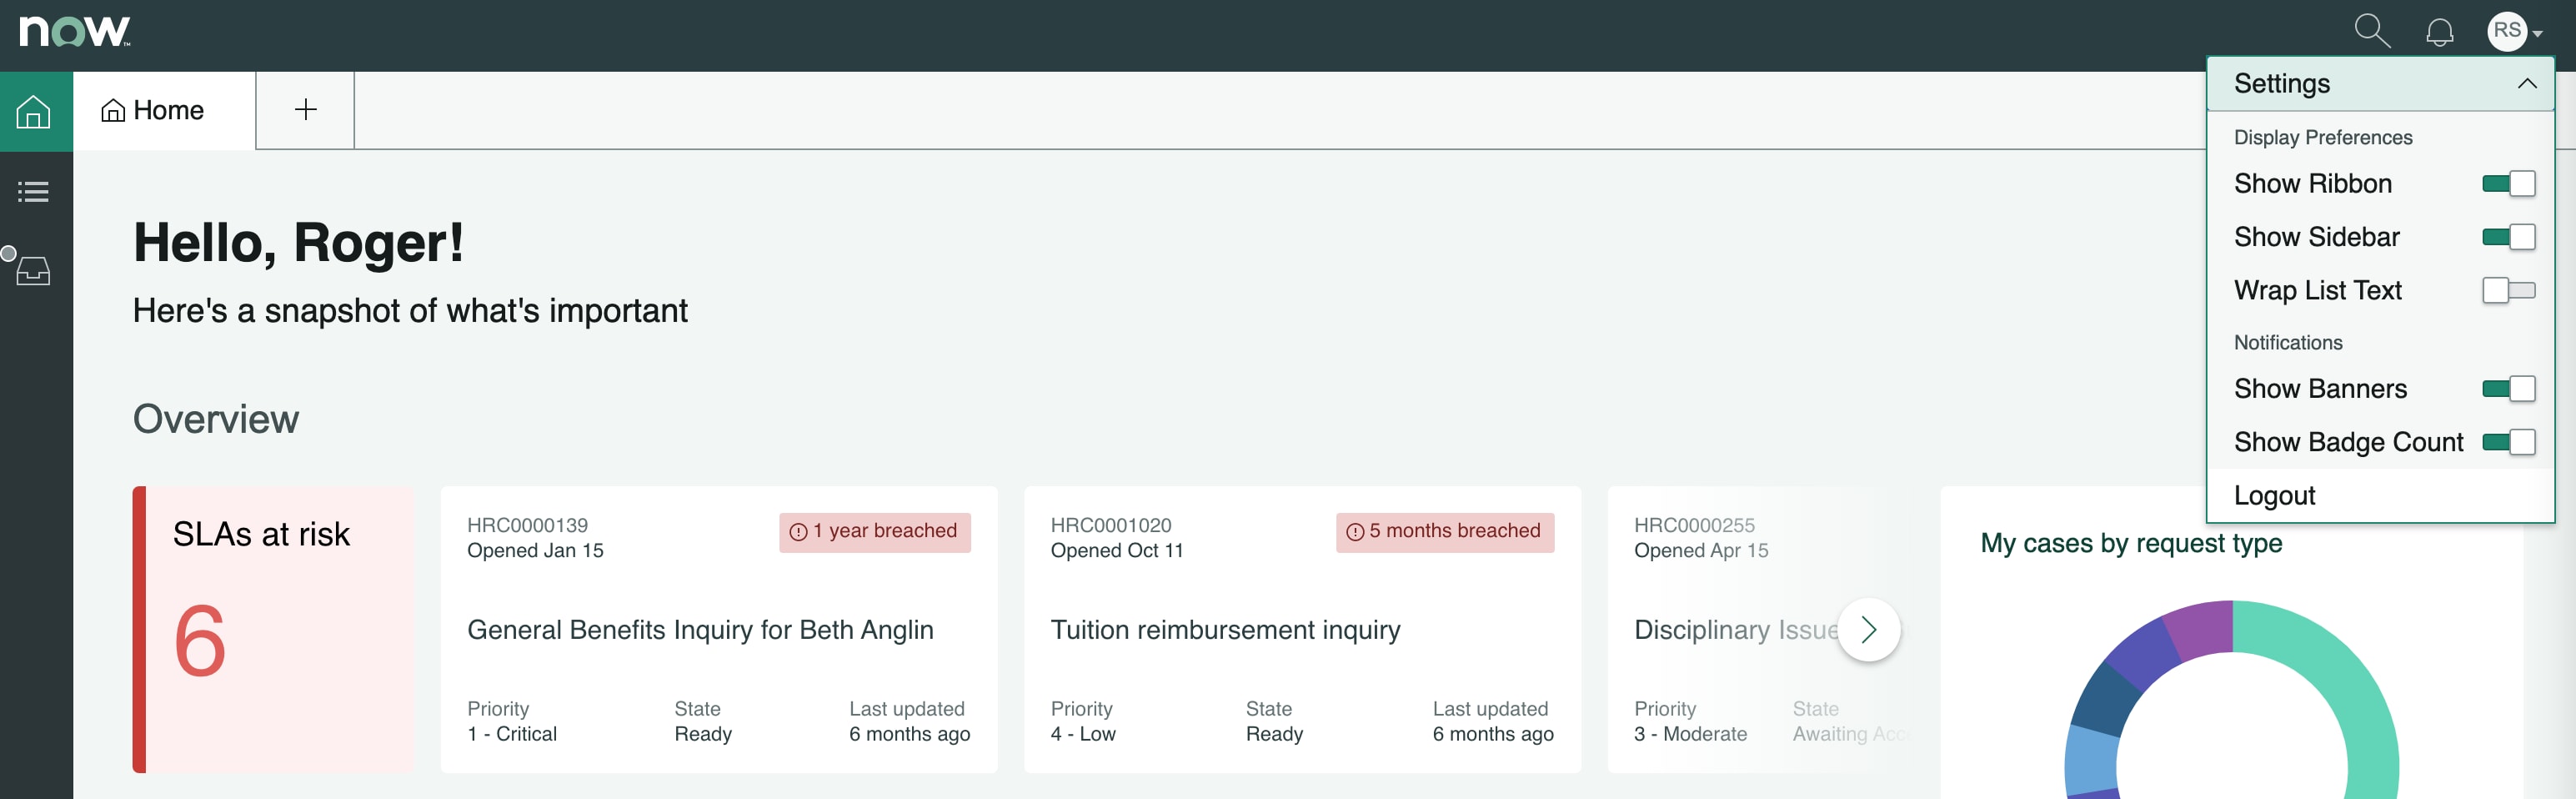Click the breach alert icon on HRC0000139
The image size is (2576, 799).
797,531
